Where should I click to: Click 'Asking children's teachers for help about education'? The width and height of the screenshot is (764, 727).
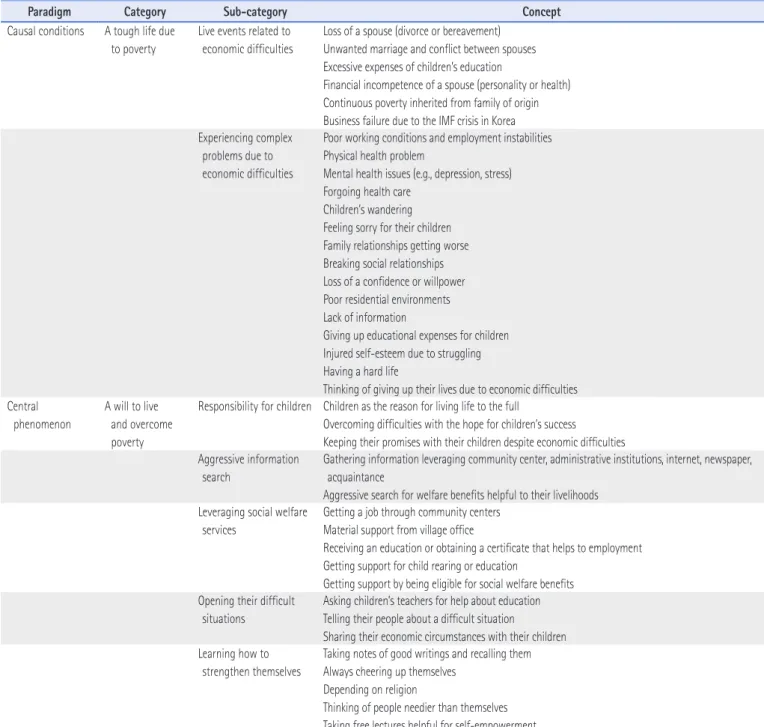[432, 601]
